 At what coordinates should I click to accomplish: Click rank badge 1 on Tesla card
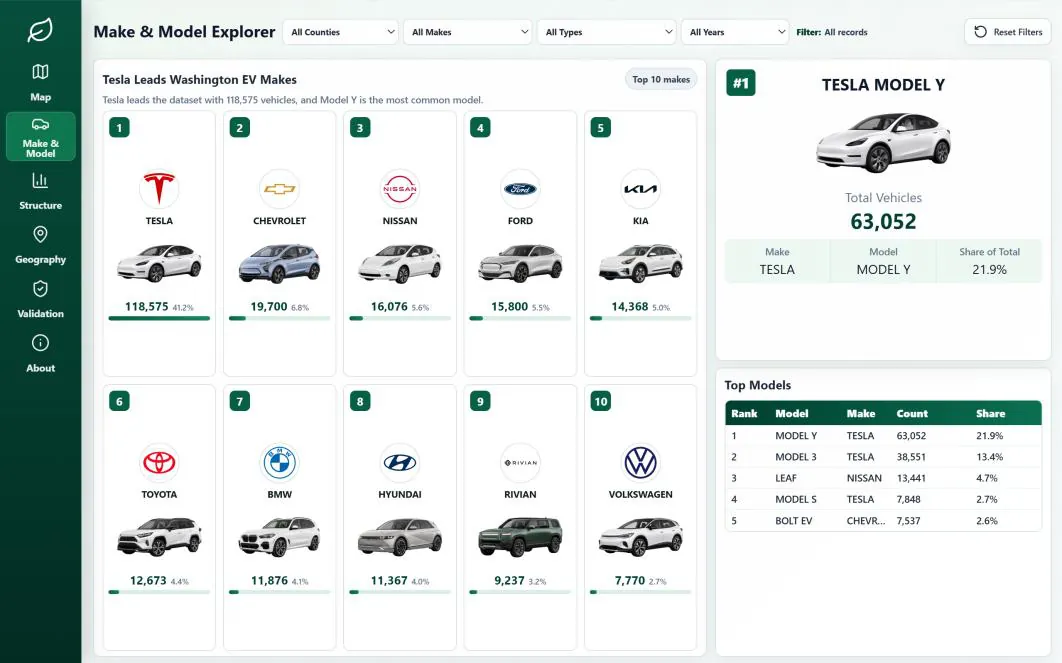click(119, 127)
